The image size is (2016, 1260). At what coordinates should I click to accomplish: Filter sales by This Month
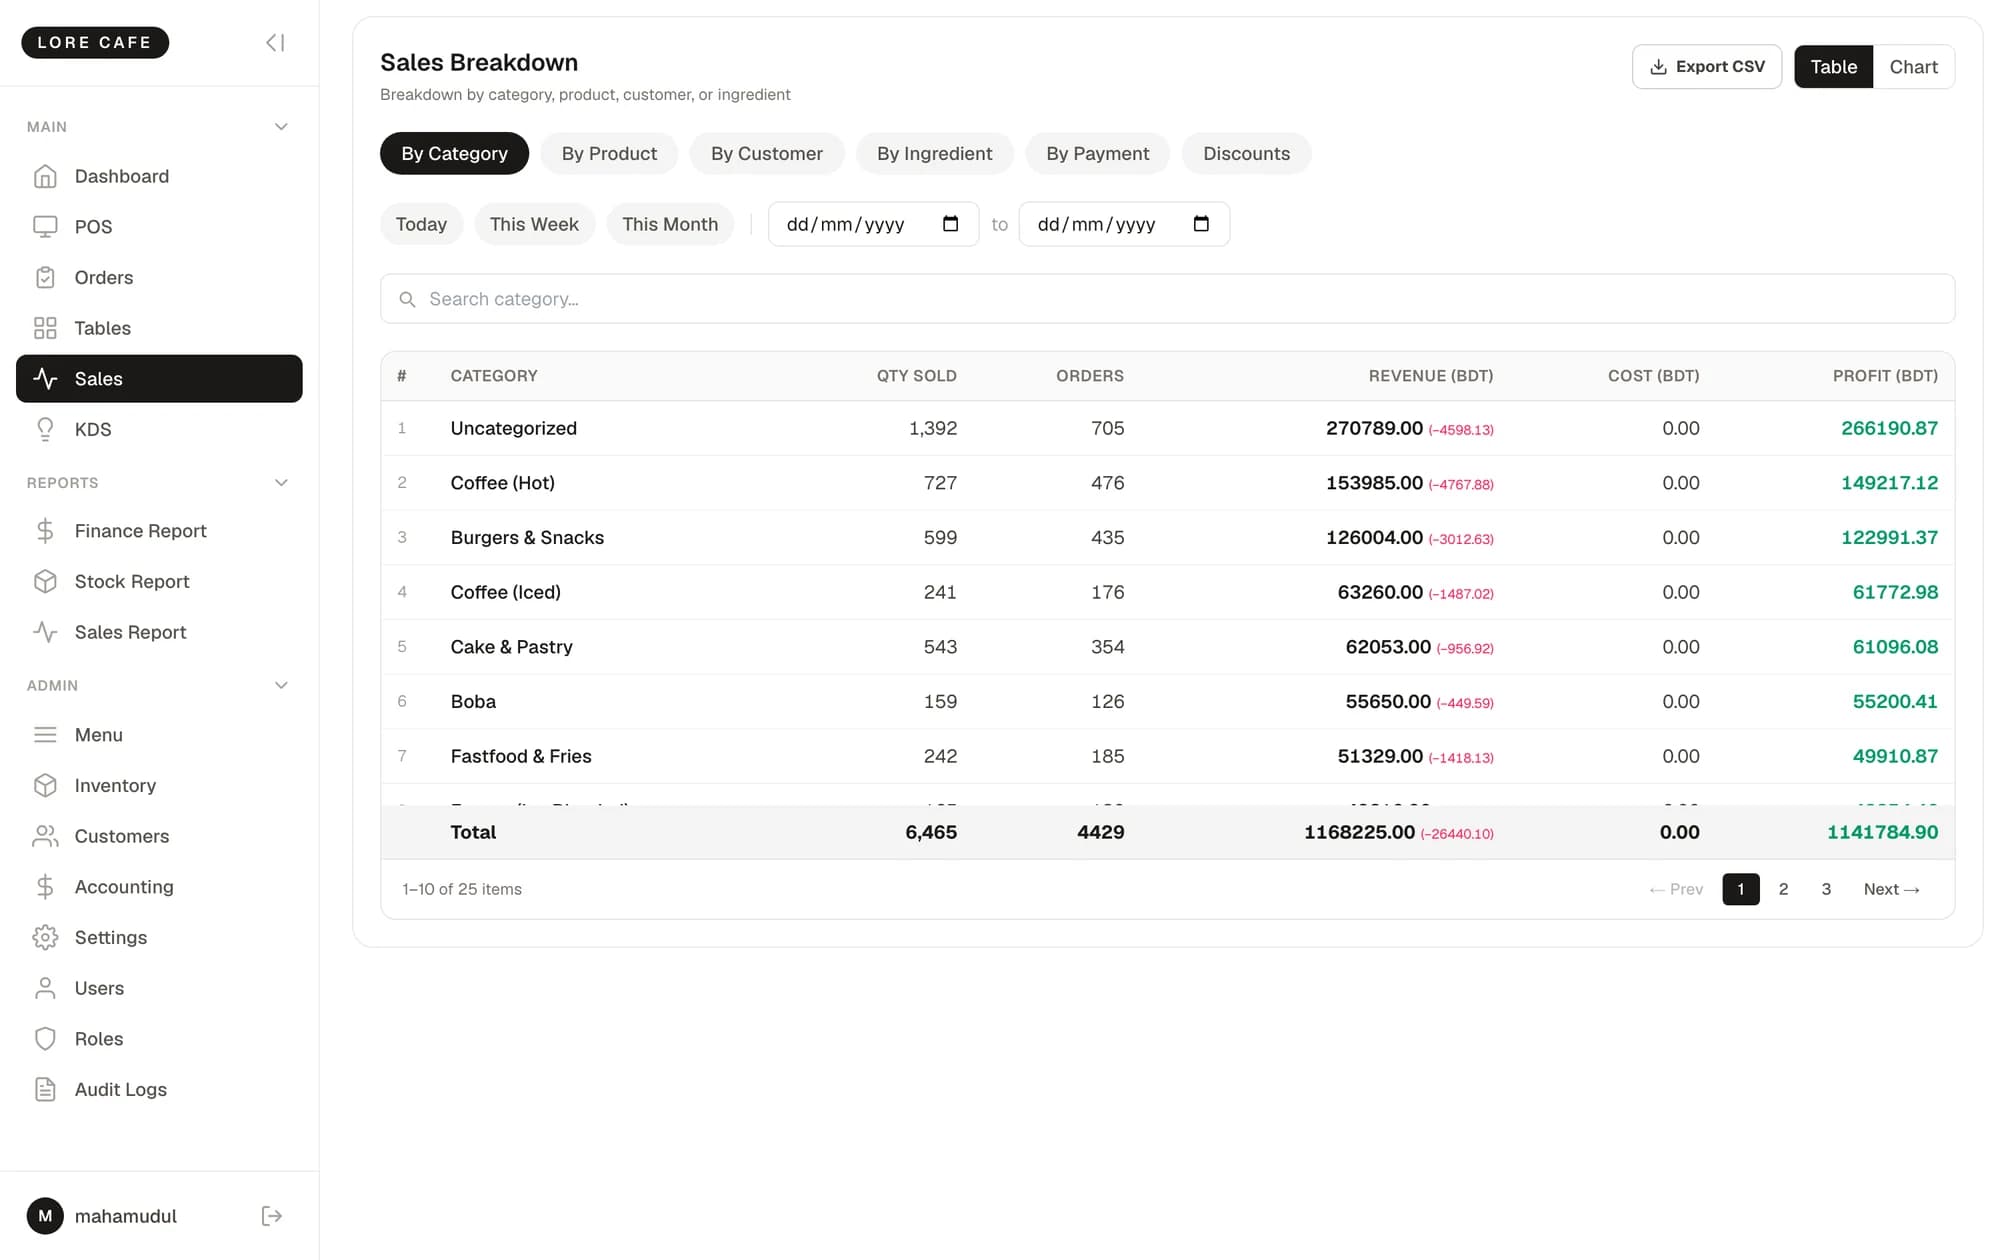(x=670, y=224)
